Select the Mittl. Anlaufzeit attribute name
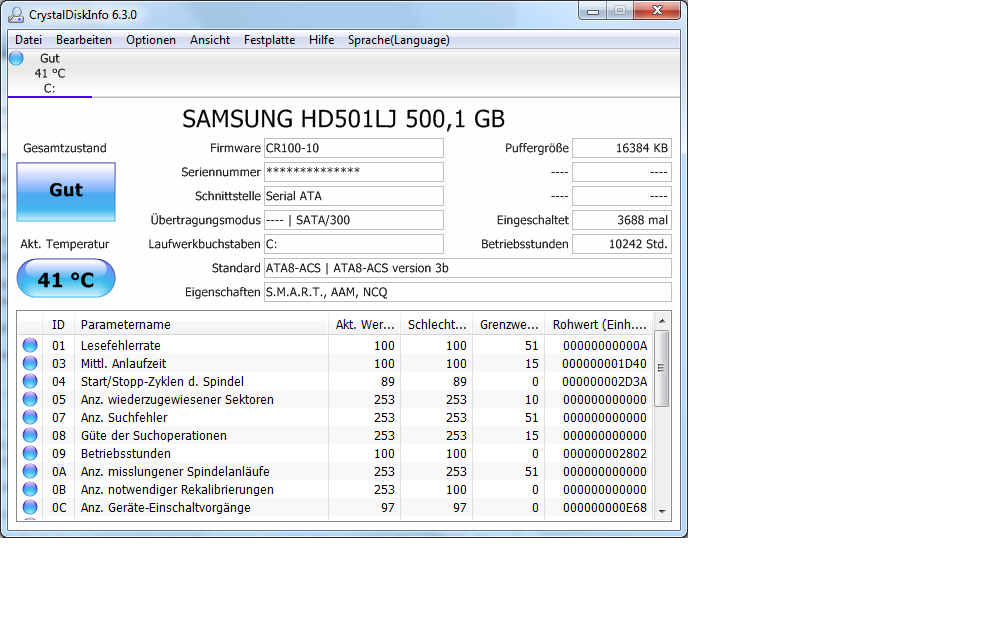The image size is (1008, 630). pyautogui.click(x=123, y=363)
